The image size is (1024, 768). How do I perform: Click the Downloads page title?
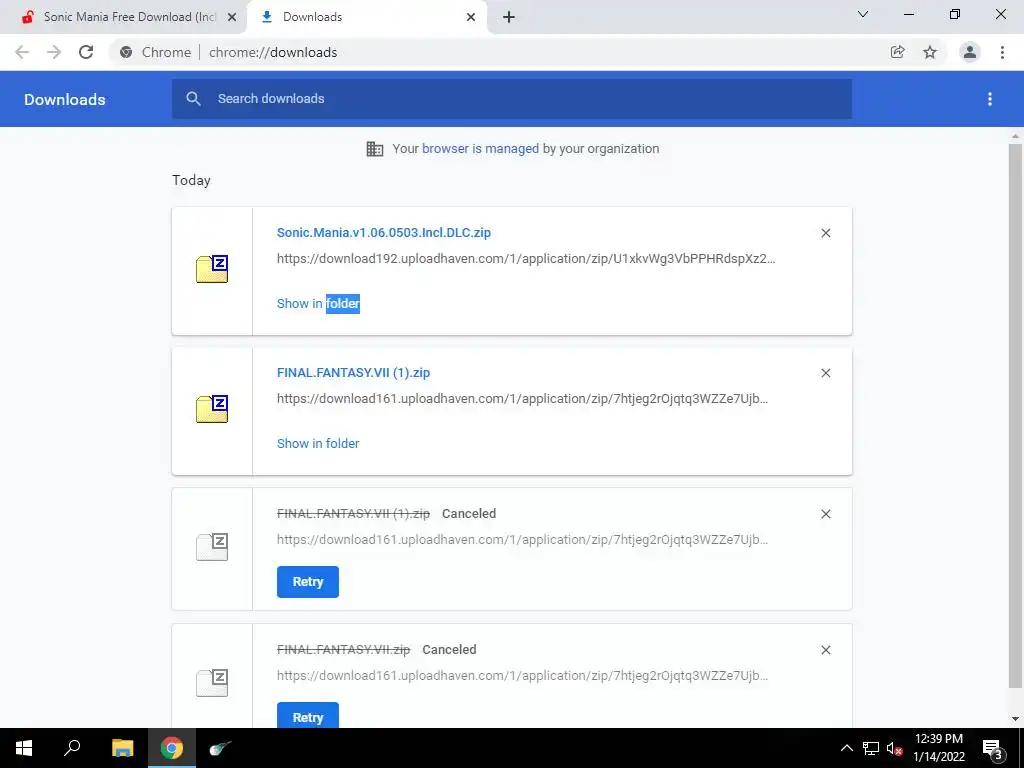65,99
